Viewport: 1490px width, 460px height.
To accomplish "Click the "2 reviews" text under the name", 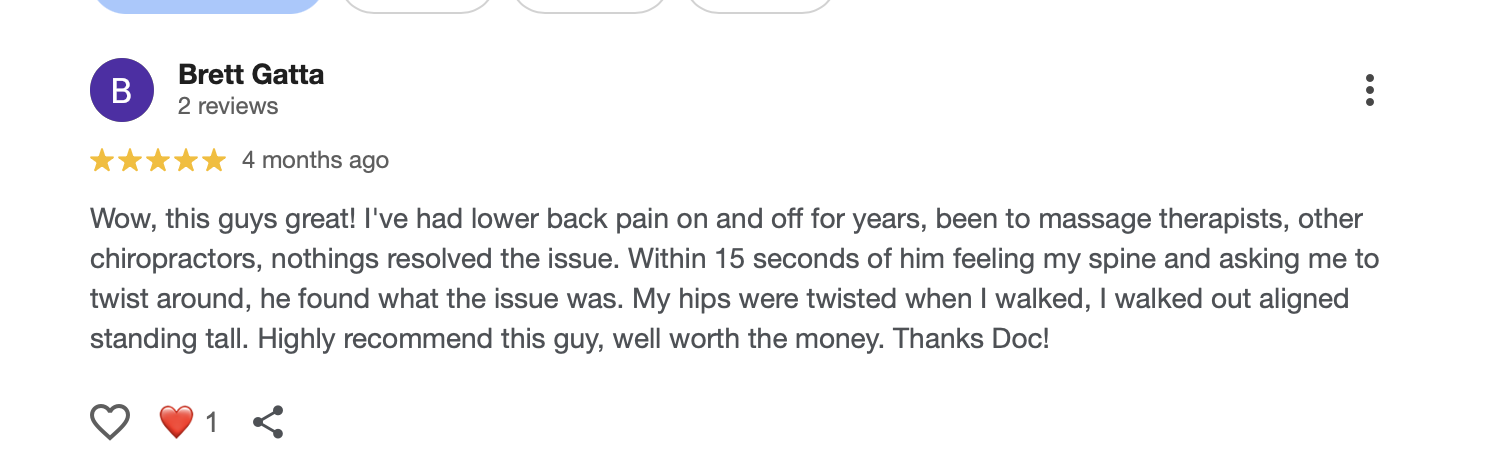I will tap(228, 106).
